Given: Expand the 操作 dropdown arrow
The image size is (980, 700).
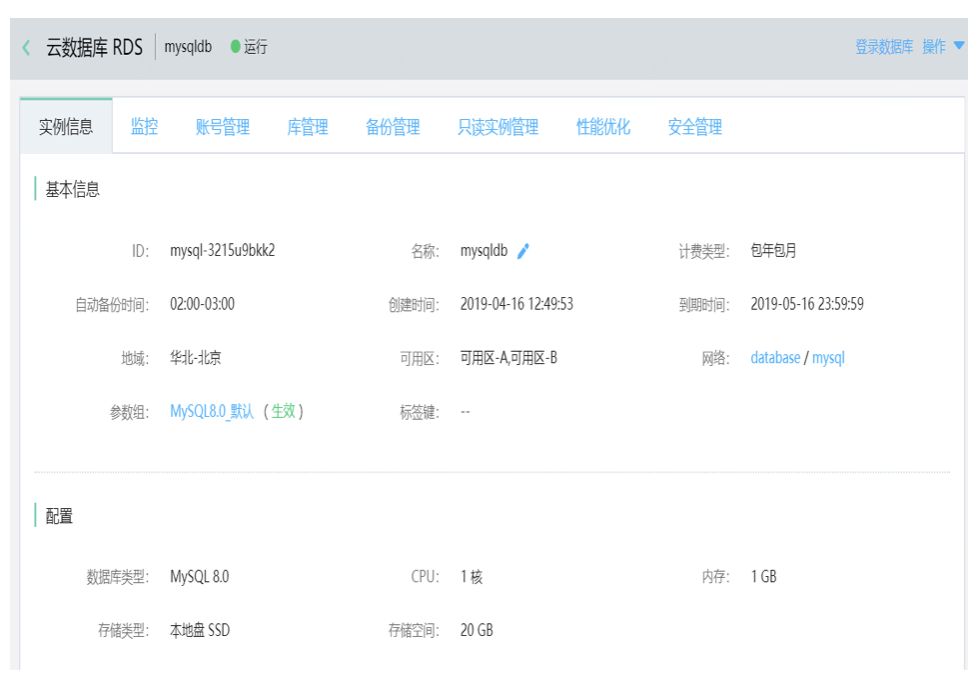Looking at the screenshot, I should [x=959, y=46].
